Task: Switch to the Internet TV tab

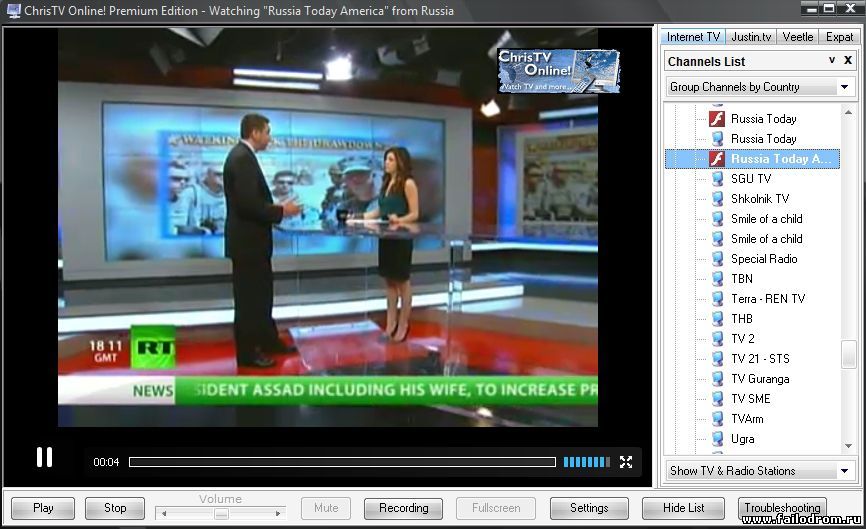Action: [x=693, y=36]
